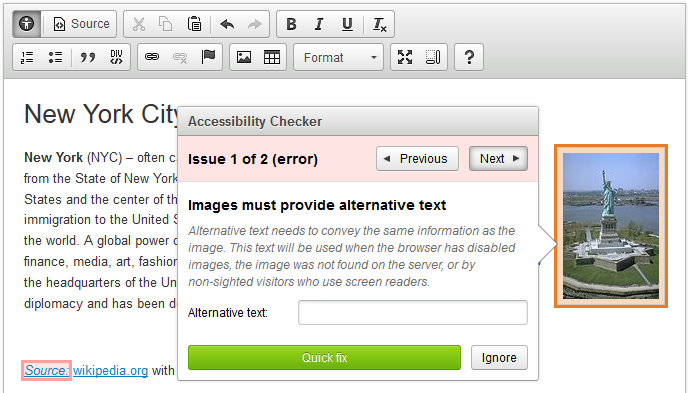
Task: Focus the Alternative text input field
Action: tap(413, 312)
